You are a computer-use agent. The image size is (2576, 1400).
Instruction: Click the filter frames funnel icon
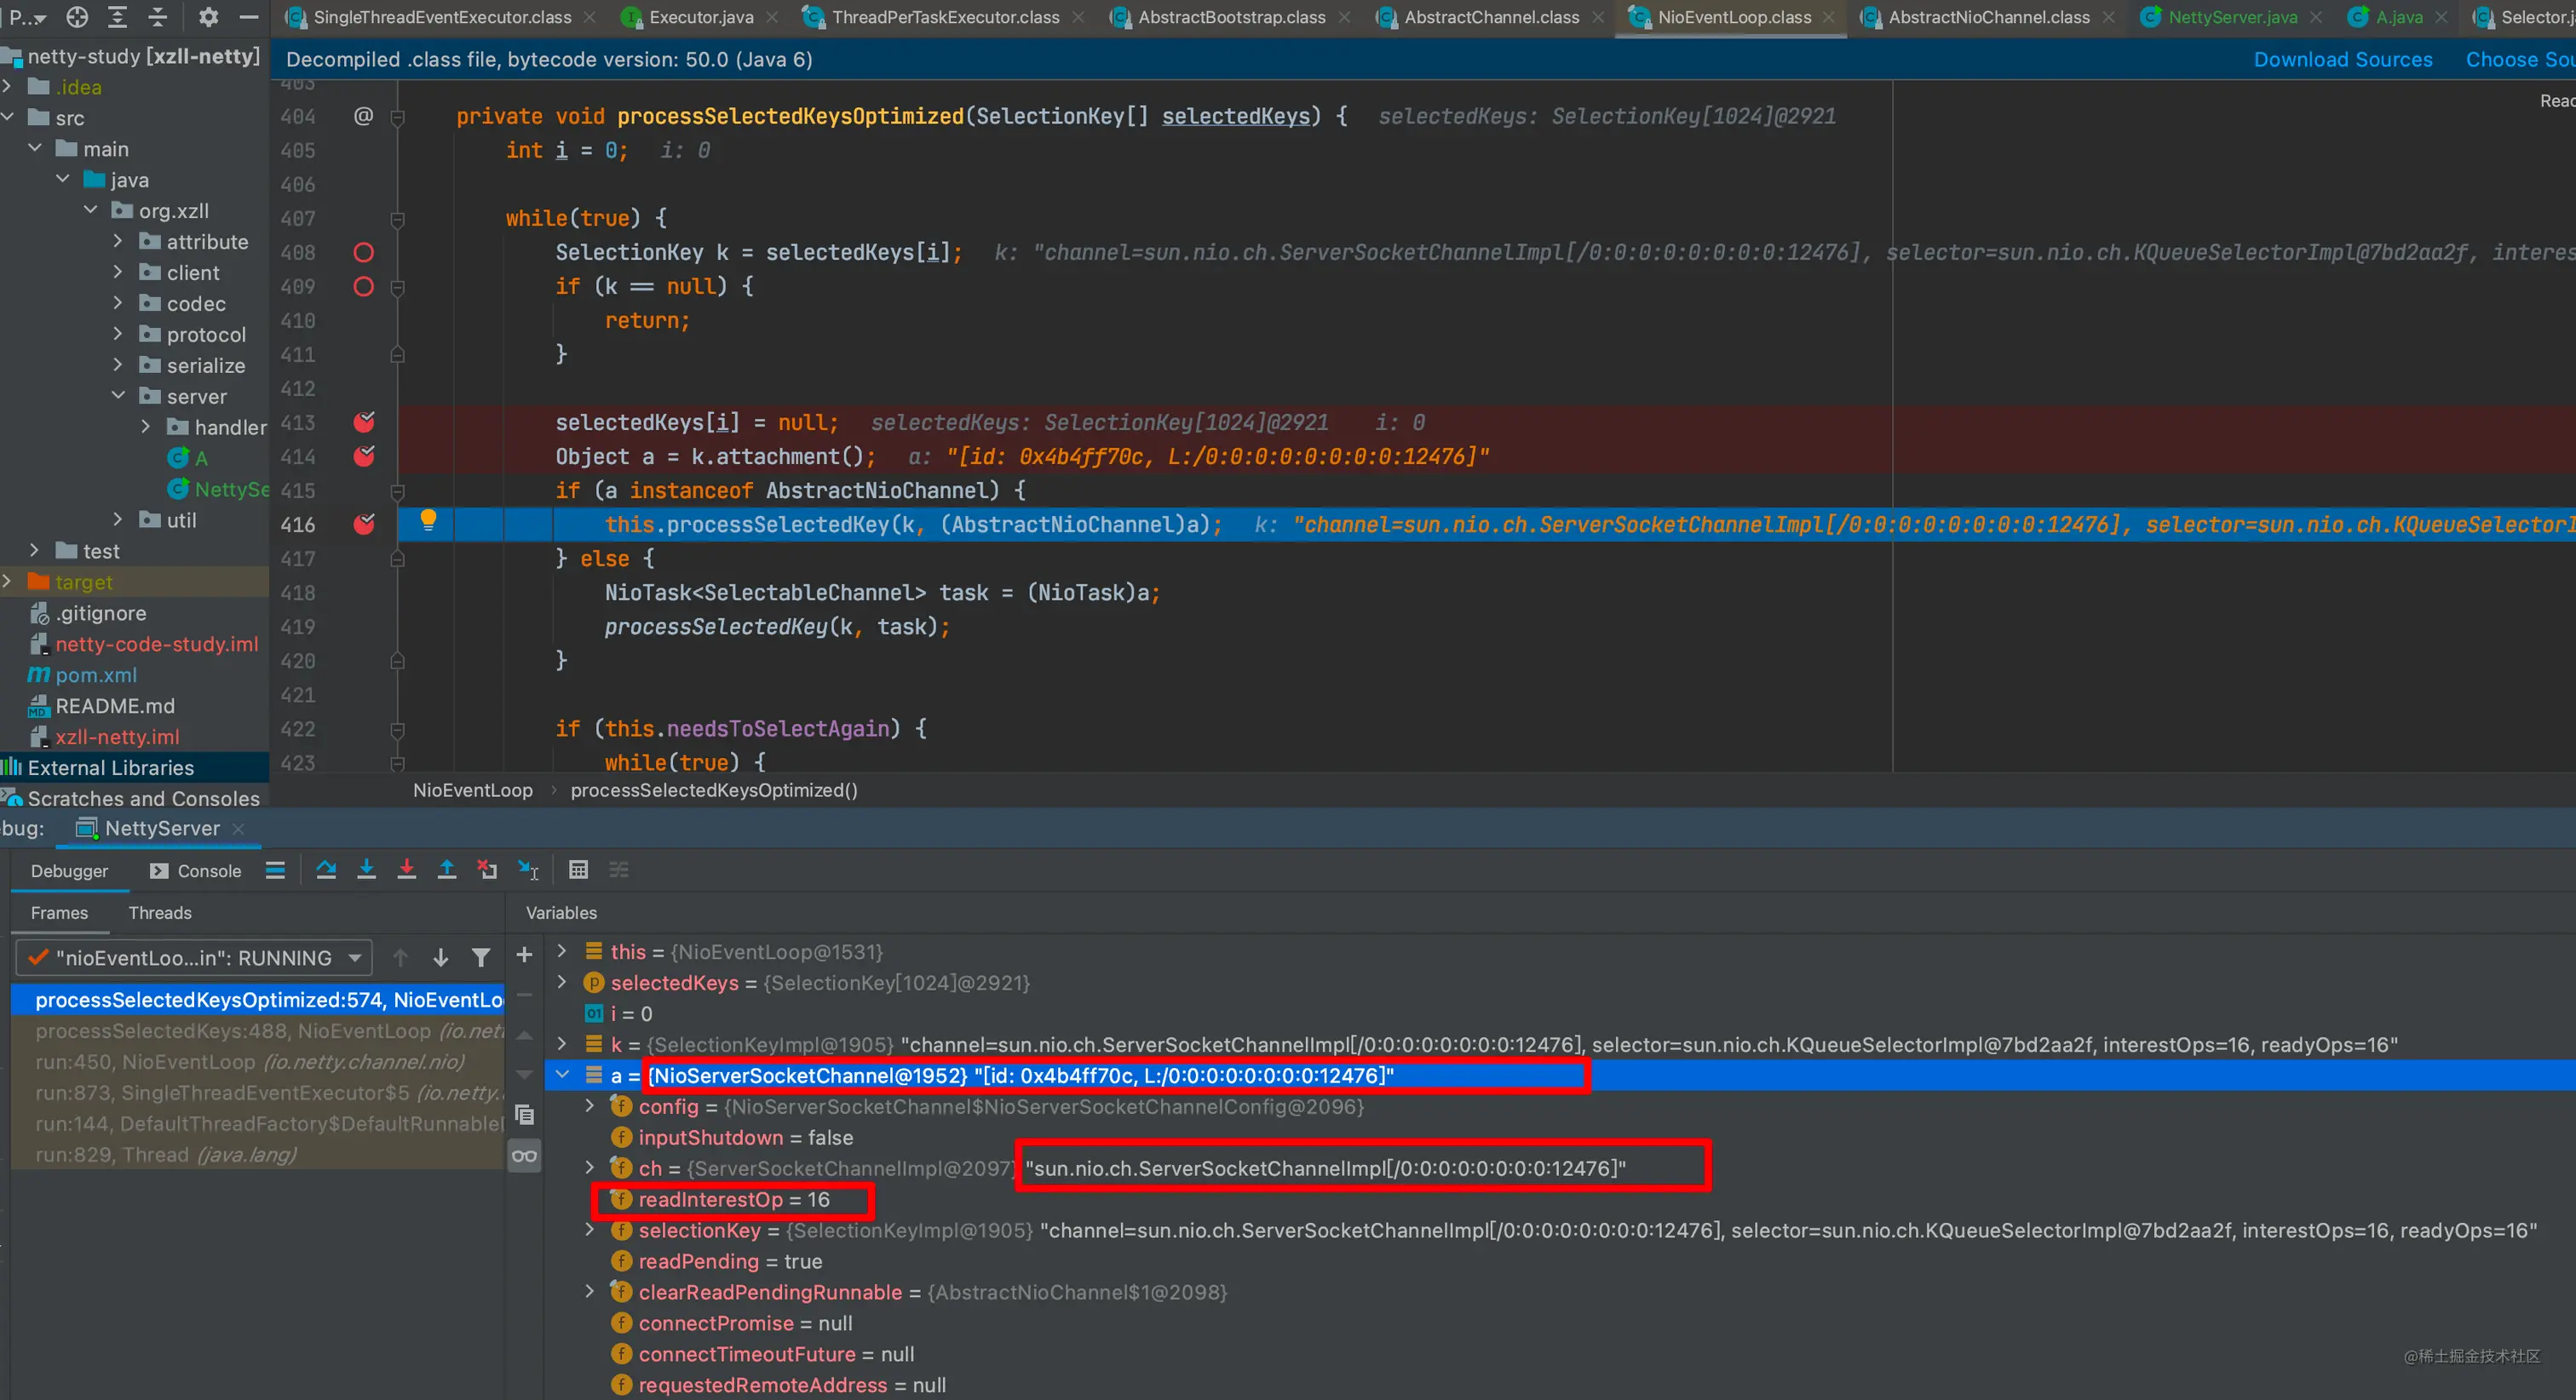click(x=481, y=958)
